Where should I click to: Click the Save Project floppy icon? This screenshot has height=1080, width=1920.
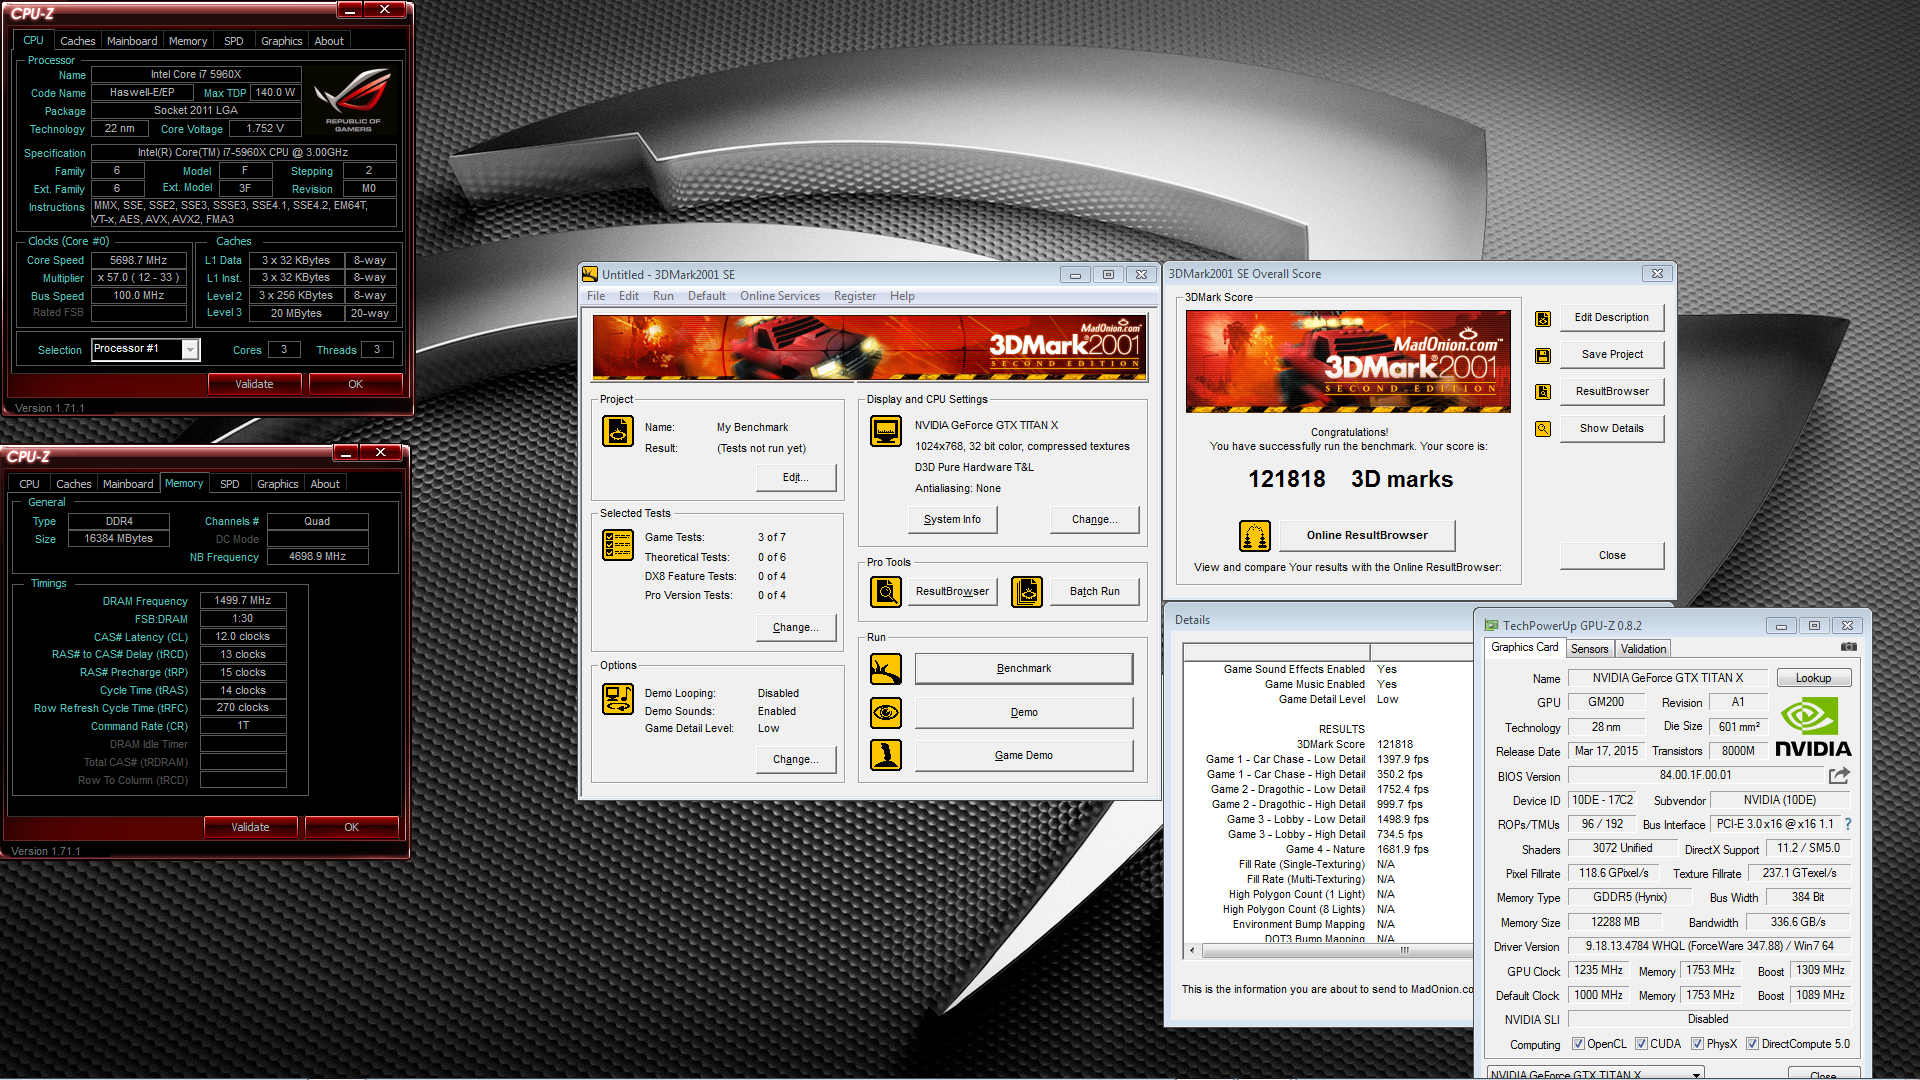[x=1543, y=356]
